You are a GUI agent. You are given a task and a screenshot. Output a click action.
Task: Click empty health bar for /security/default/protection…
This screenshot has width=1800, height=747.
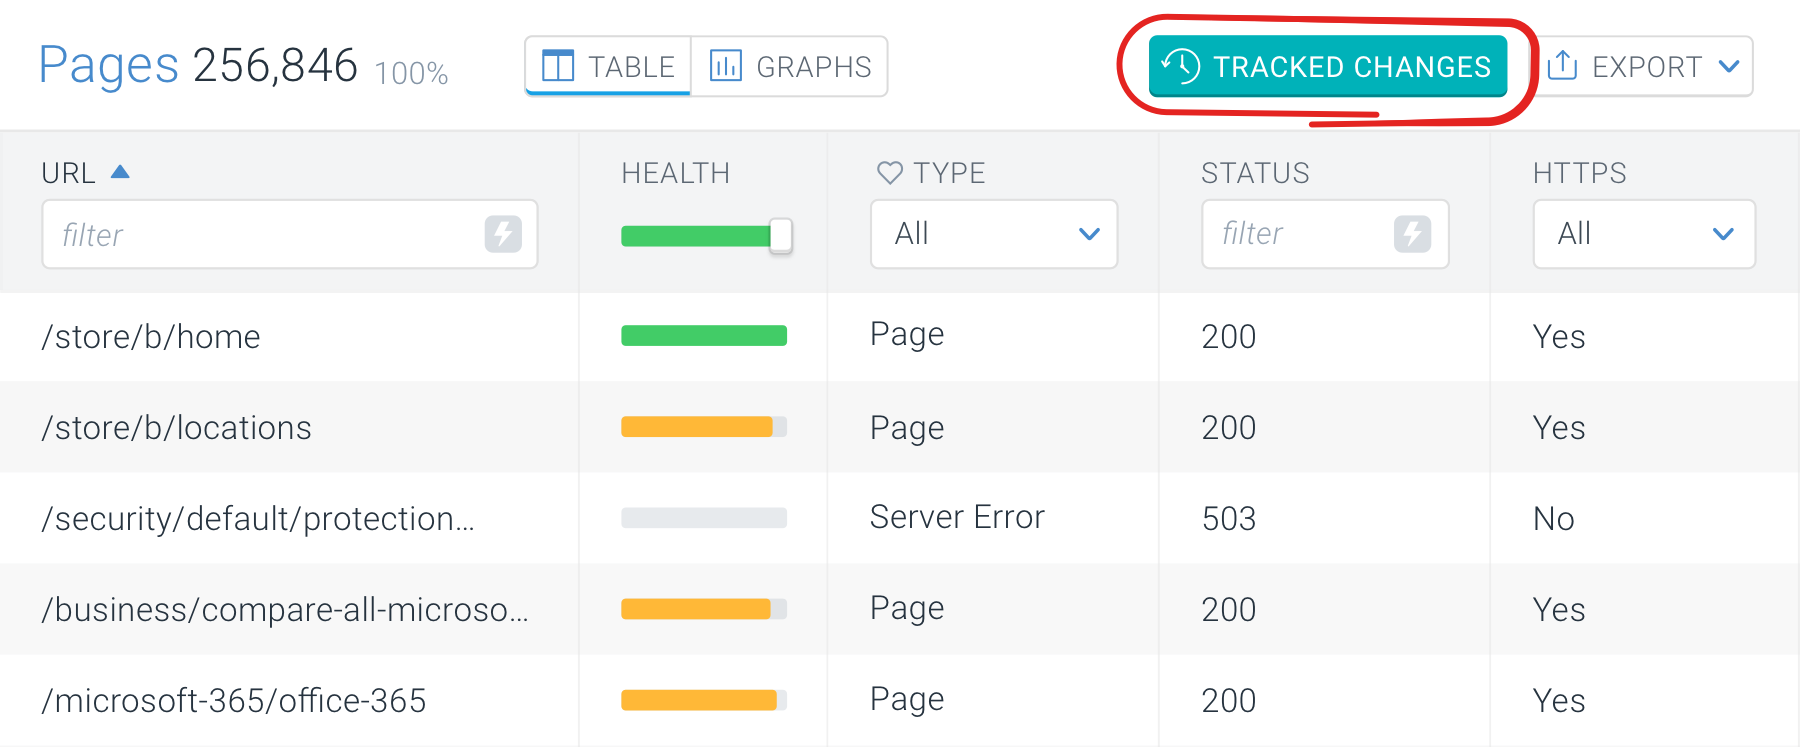tap(704, 518)
